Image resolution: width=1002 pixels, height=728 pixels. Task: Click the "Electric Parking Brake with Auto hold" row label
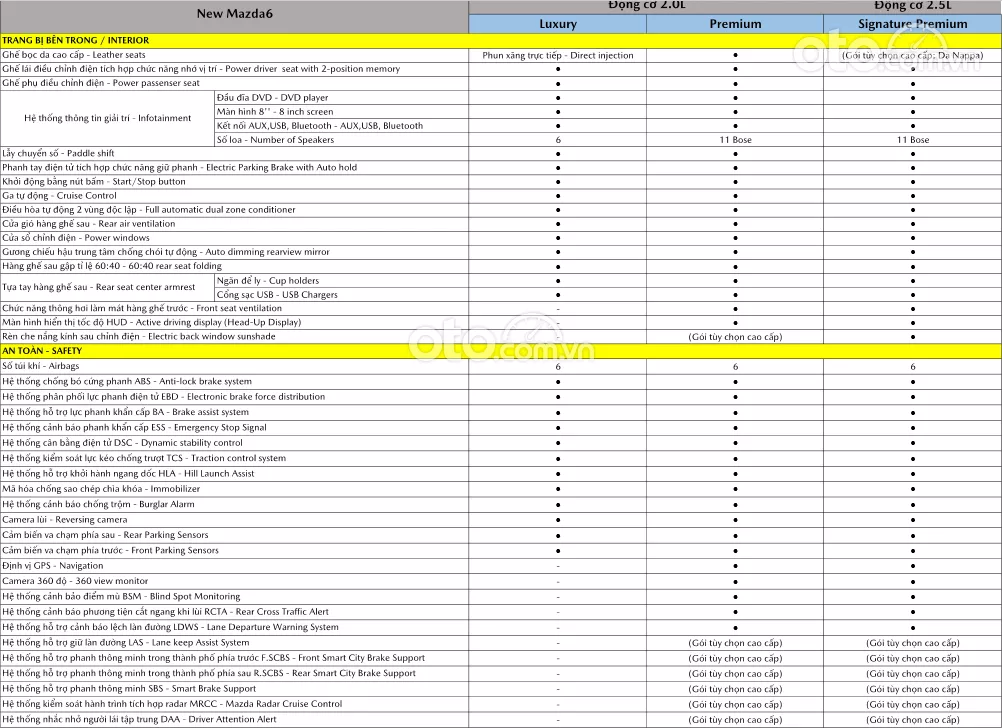point(180,167)
